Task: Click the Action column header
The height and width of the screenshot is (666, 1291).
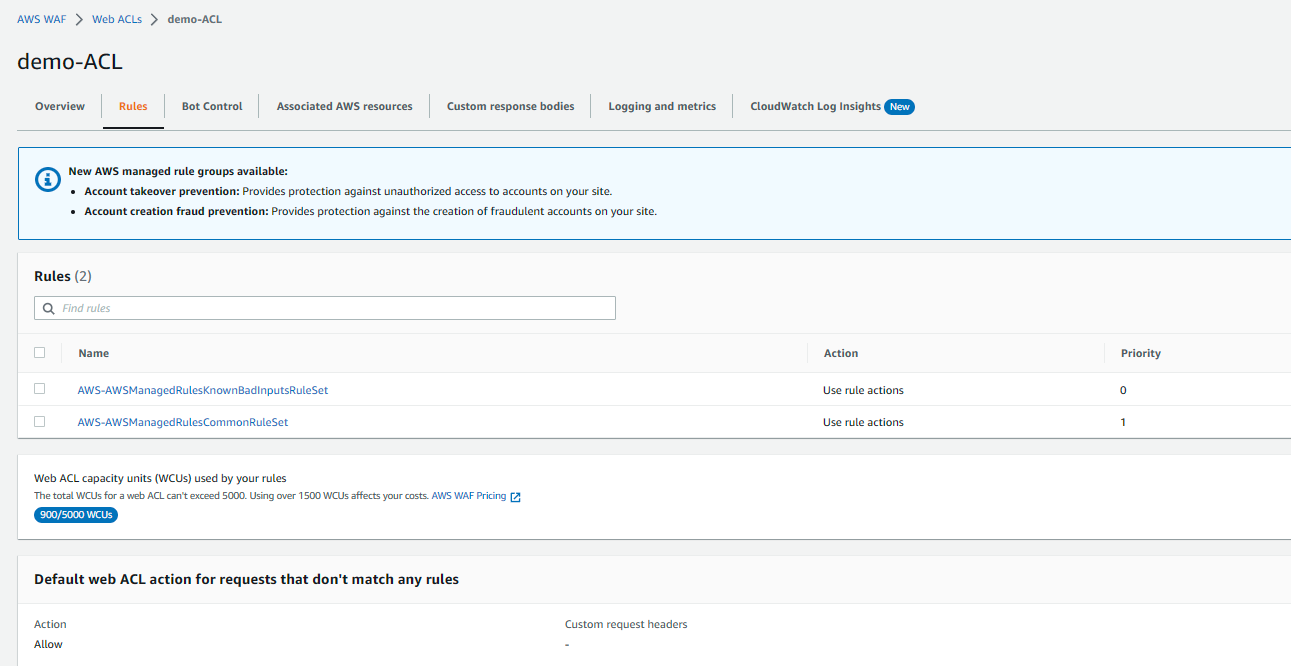Action: 841,353
